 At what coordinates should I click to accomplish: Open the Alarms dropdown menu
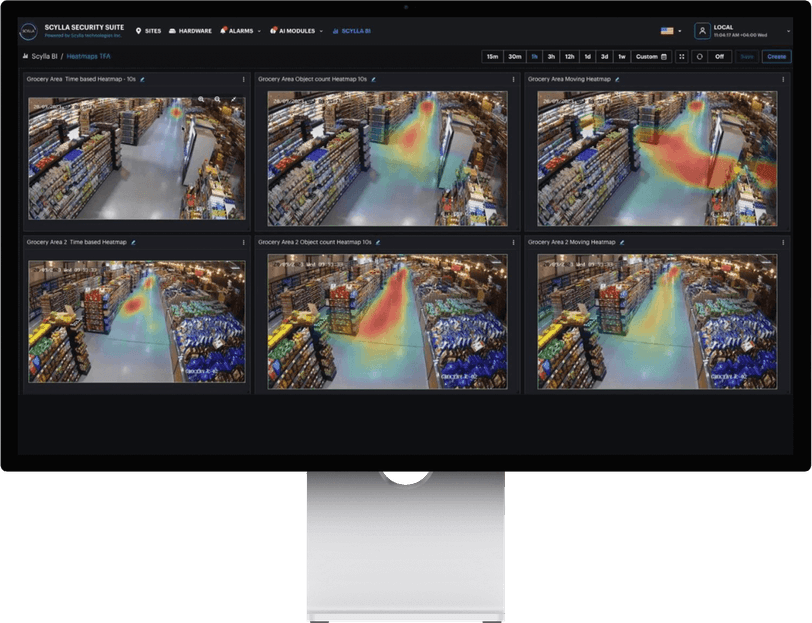point(240,31)
